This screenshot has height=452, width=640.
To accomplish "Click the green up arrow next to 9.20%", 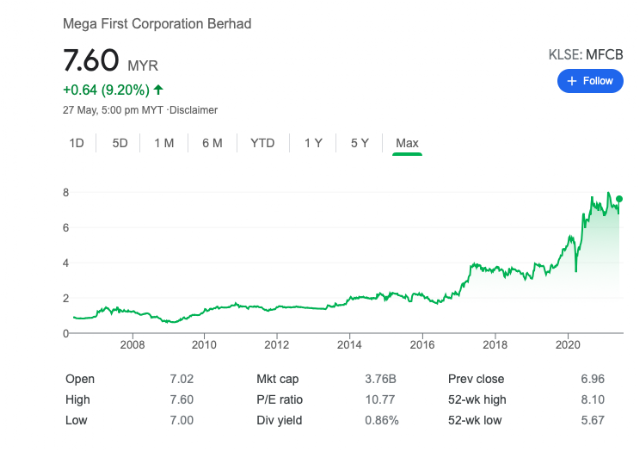I will click(x=158, y=89).
